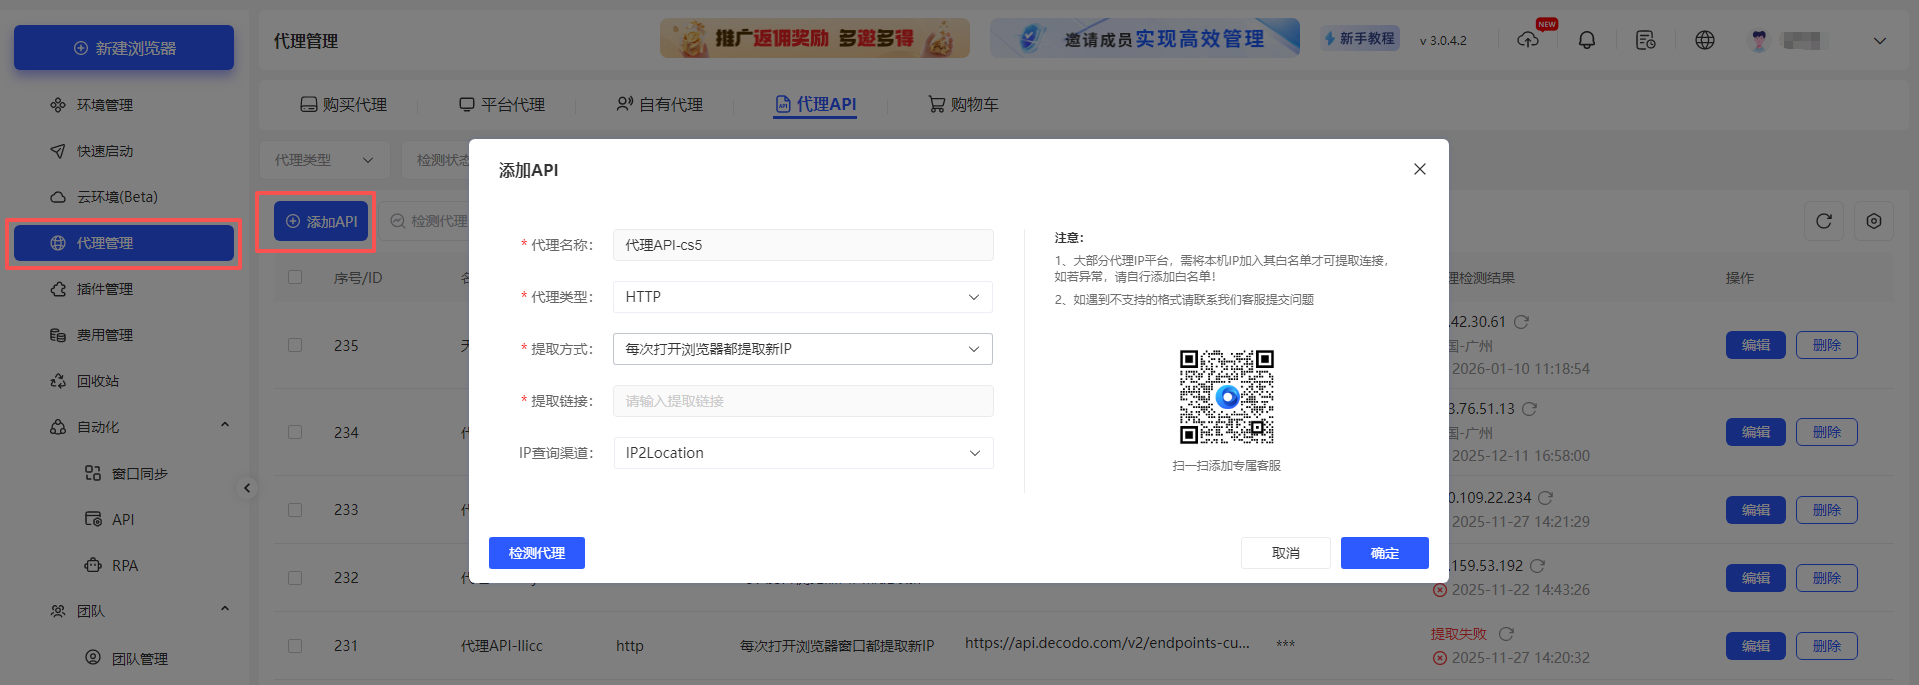This screenshot has width=1919, height=685.
Task: Tick the select-all checkbox in the table header
Action: point(295,277)
